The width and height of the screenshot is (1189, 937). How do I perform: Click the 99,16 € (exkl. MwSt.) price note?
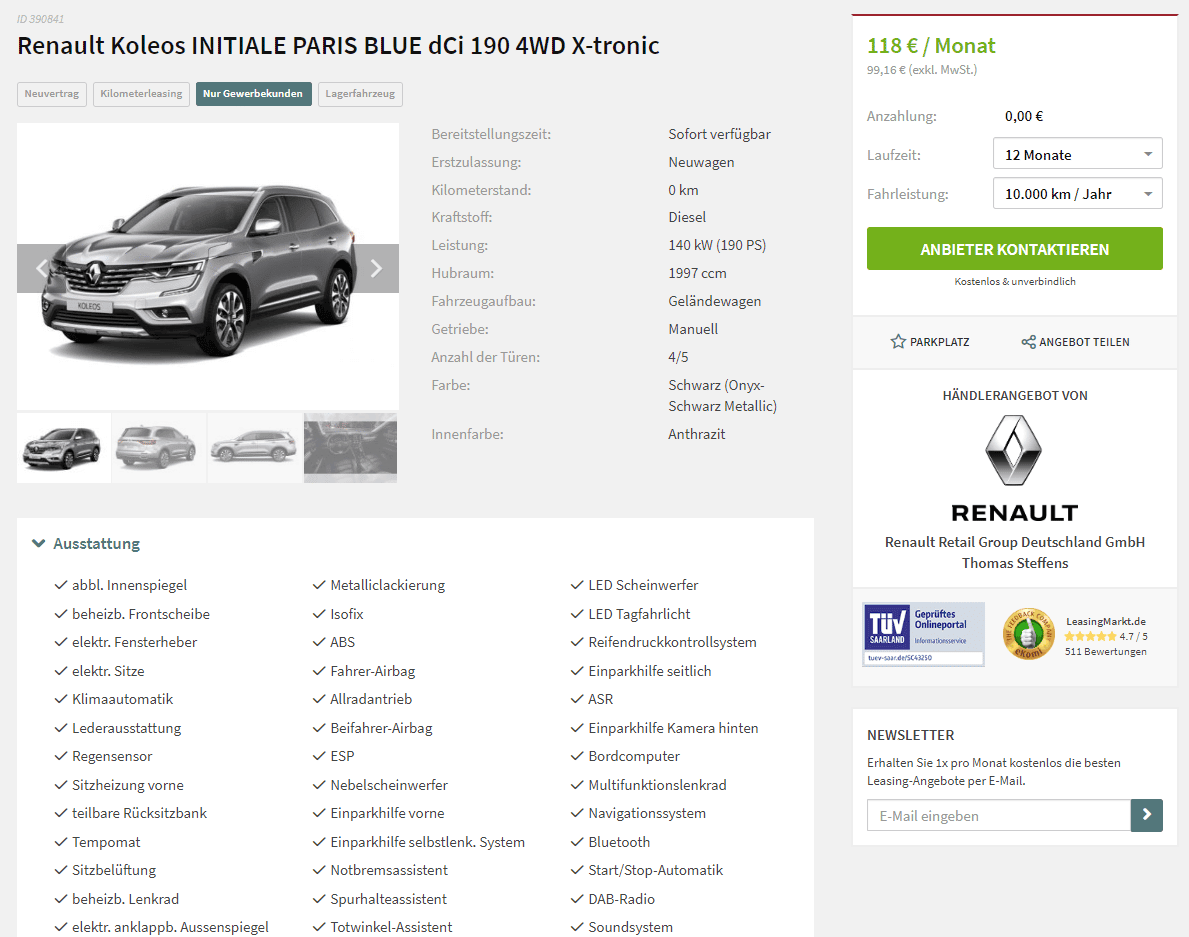click(x=921, y=70)
